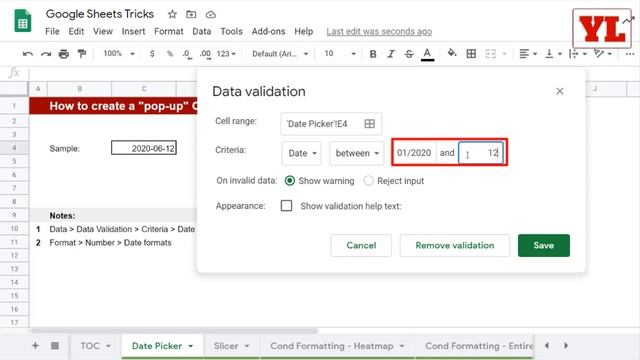The width and height of the screenshot is (640, 360).
Task: Add a new sheet with plus icon
Action: 35,346
